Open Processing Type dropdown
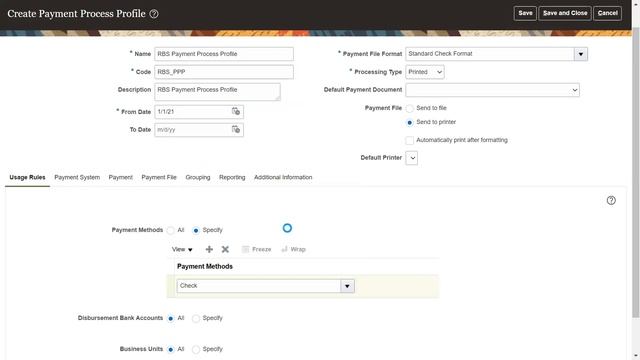Viewport: 640px width, 360px height. (425, 72)
